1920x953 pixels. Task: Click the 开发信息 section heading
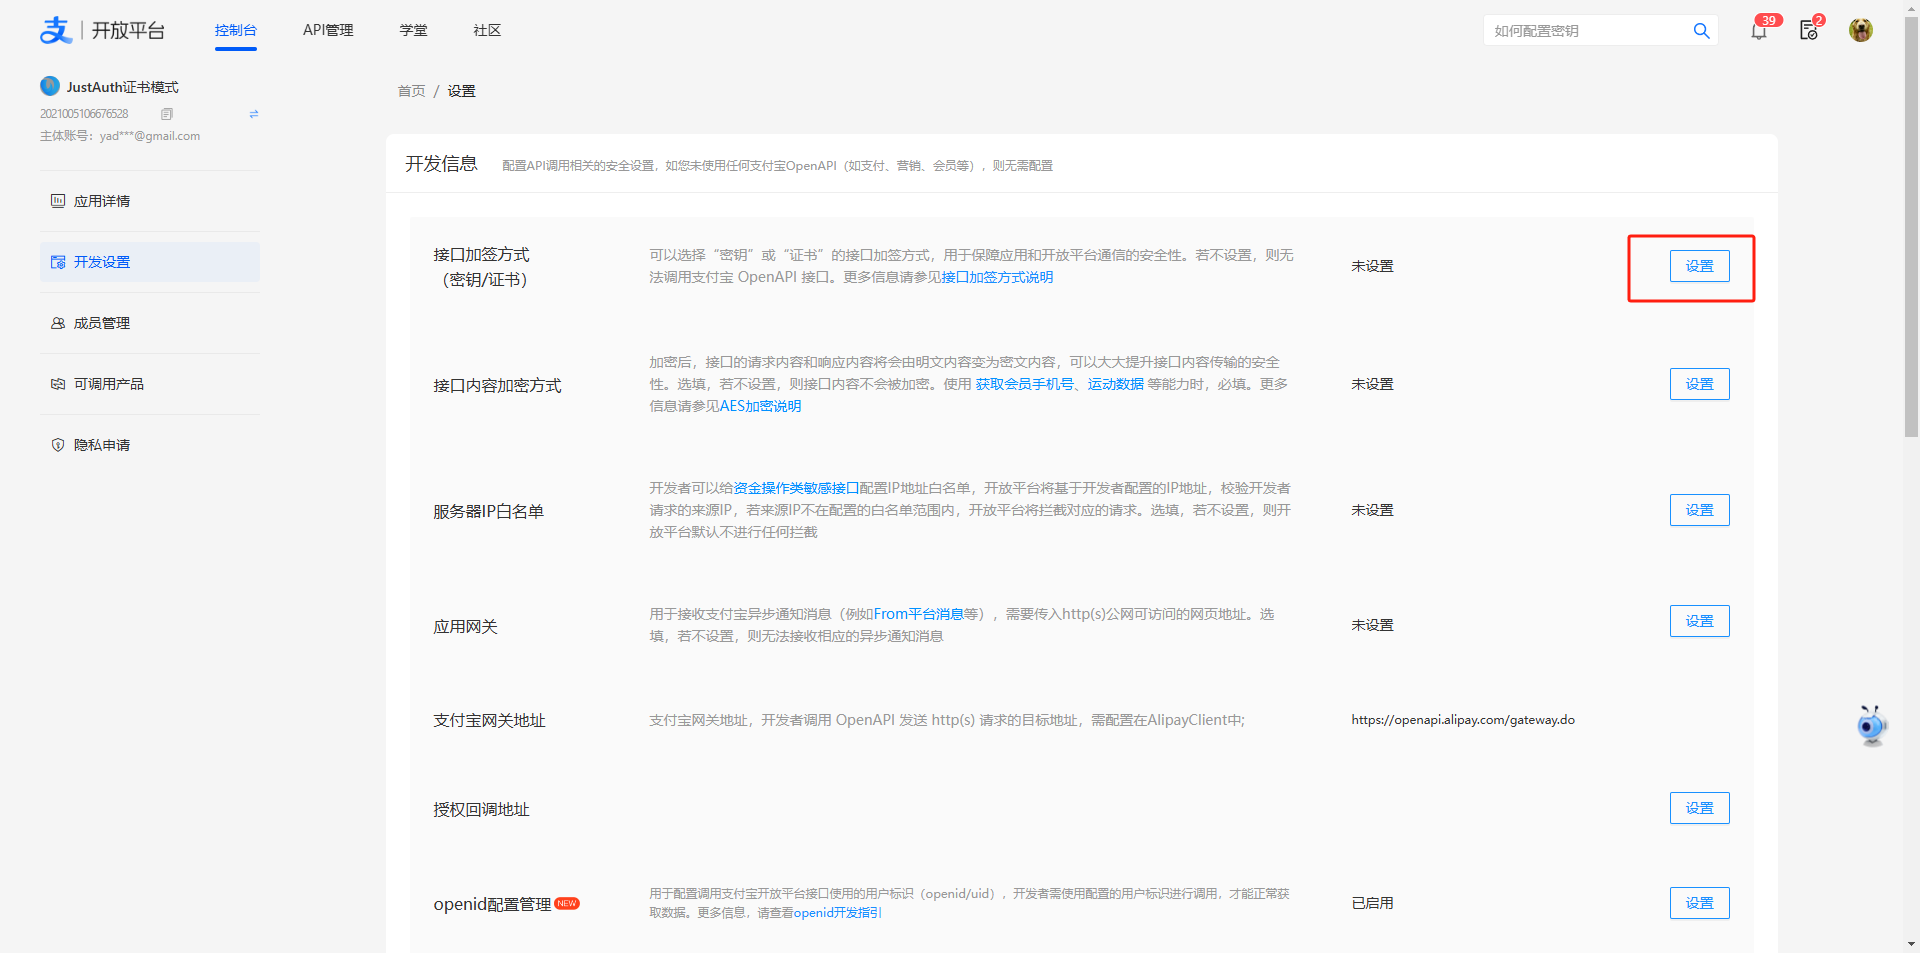441,164
